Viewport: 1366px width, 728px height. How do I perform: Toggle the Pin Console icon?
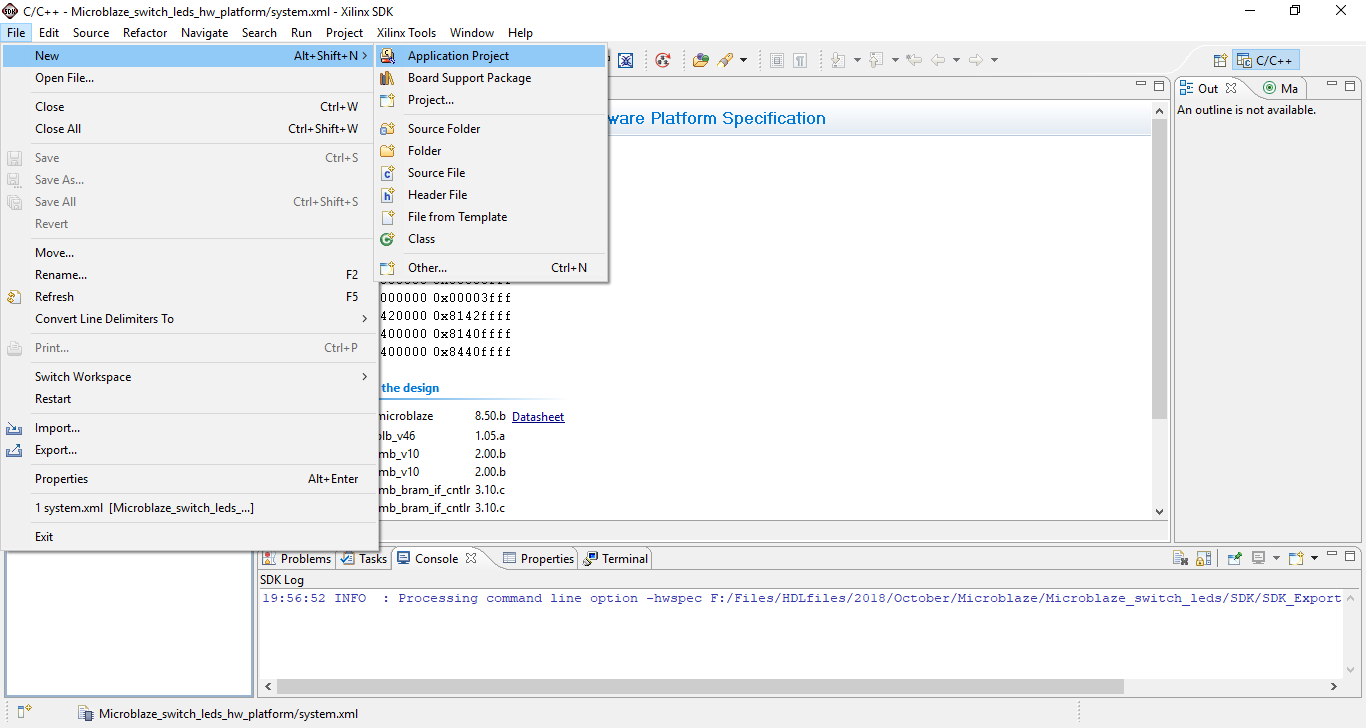coord(1235,558)
